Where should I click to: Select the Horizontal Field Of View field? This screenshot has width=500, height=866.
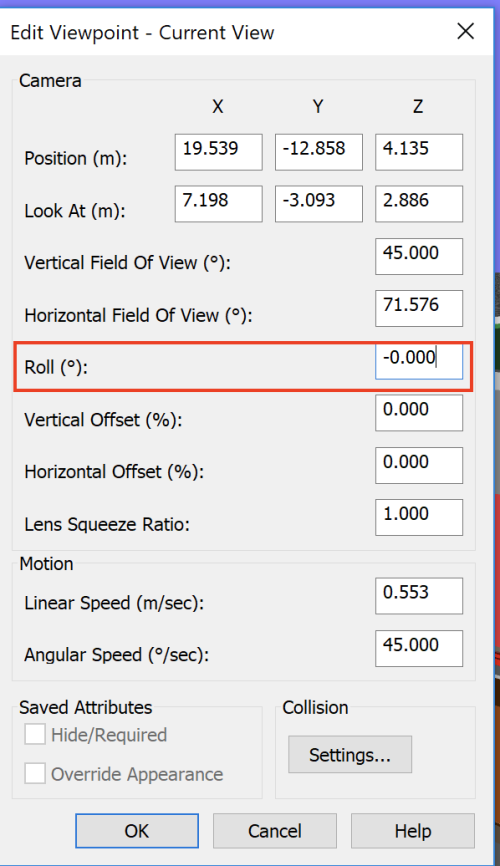point(419,308)
